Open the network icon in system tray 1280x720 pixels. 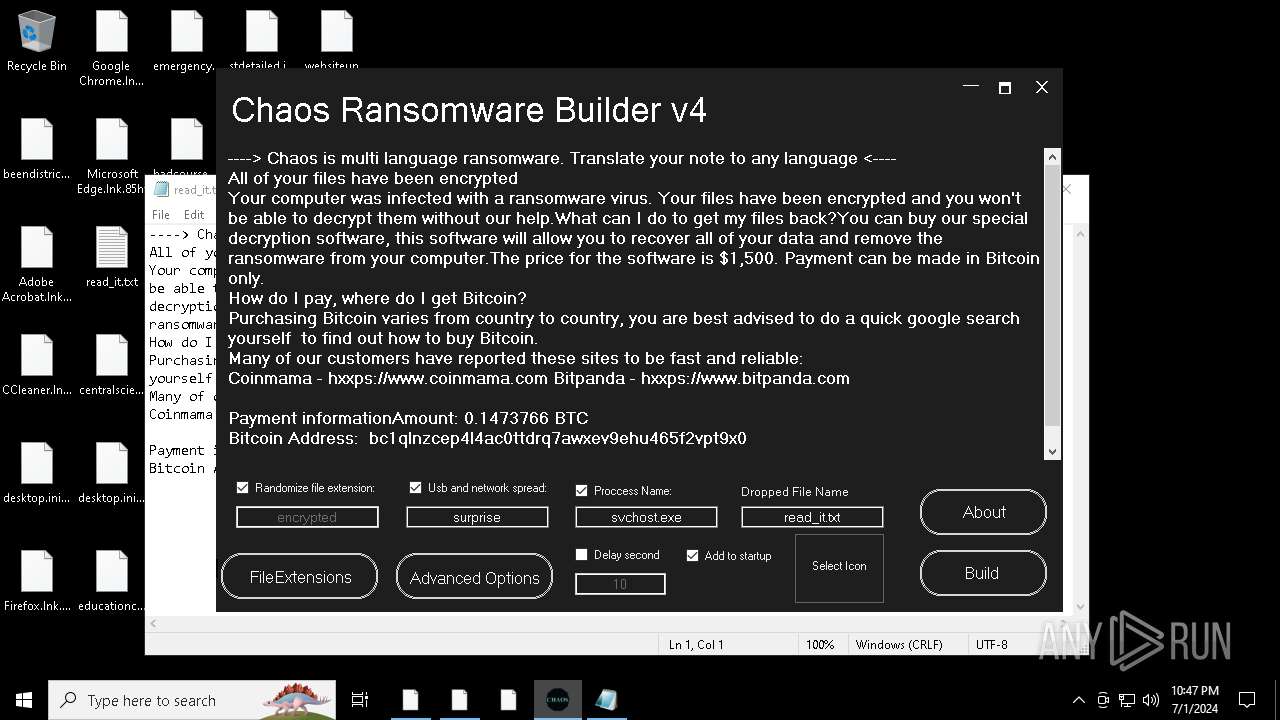(1127, 700)
